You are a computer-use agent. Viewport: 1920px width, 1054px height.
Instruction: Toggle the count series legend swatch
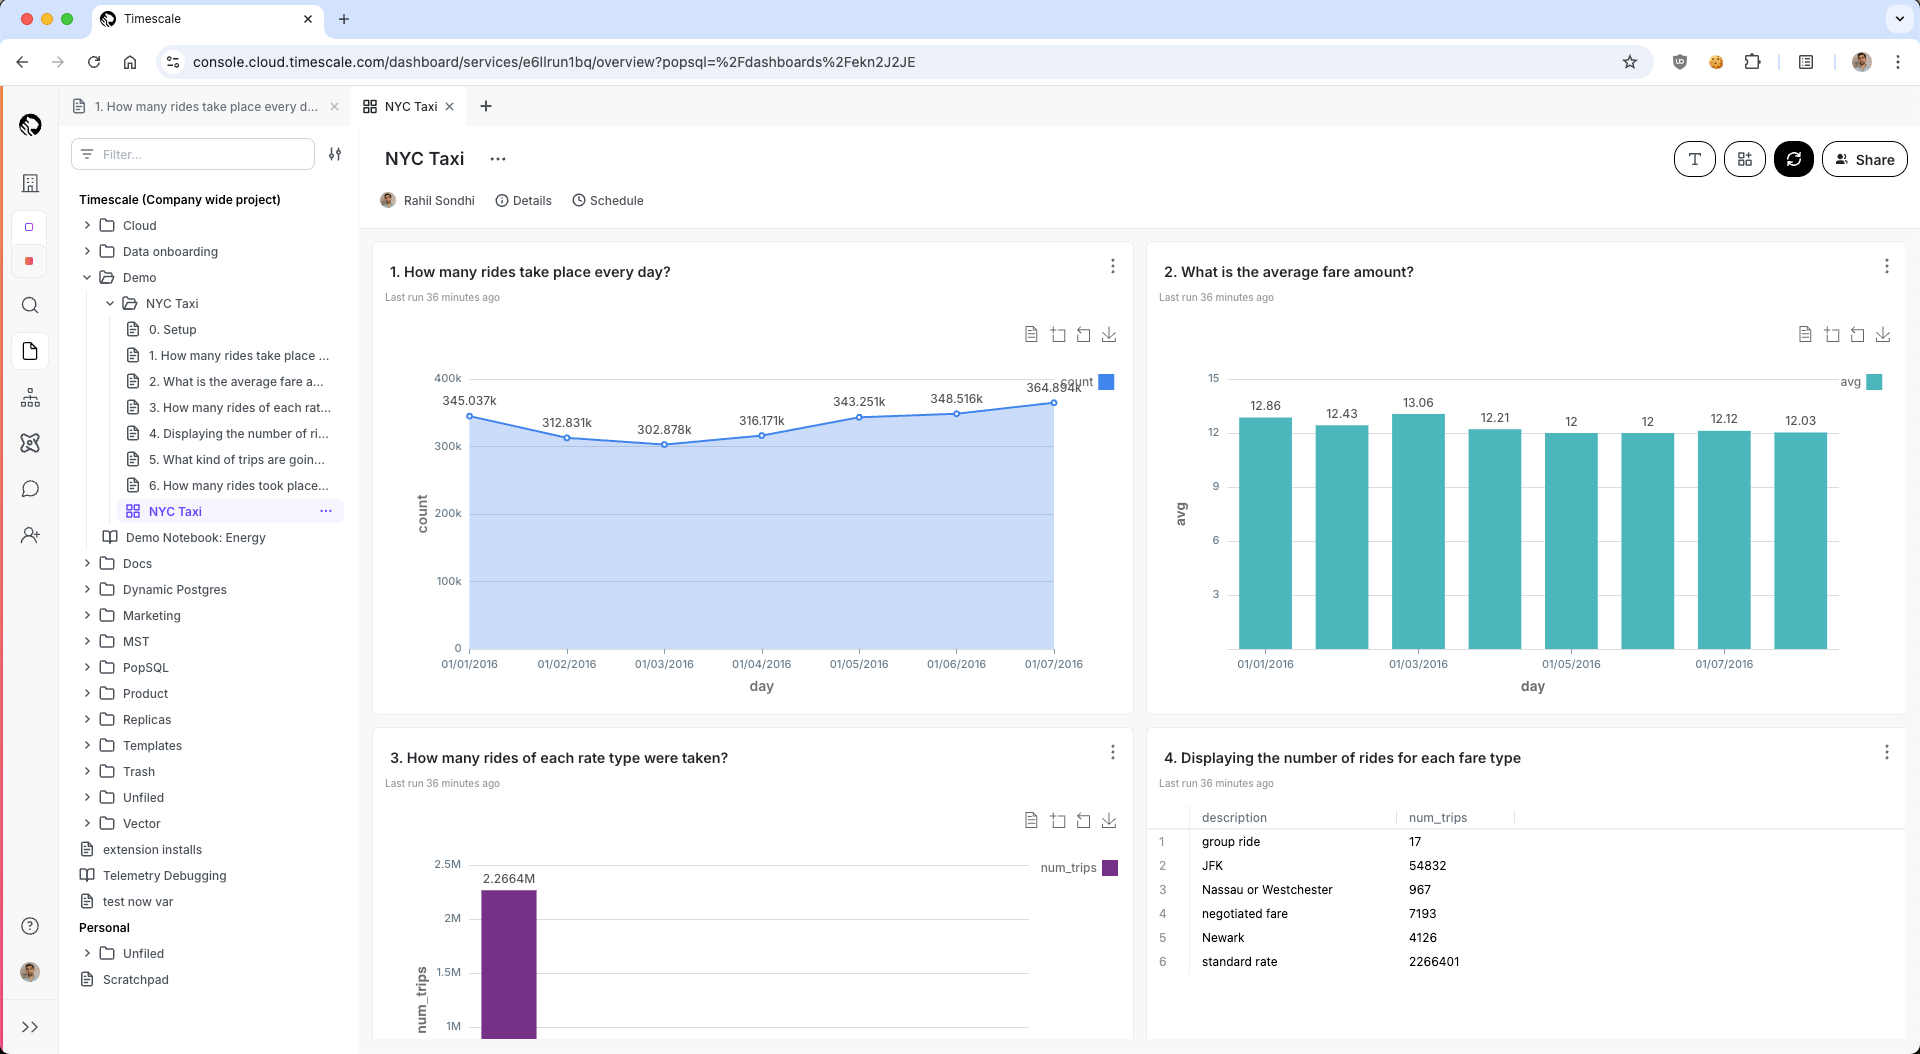point(1106,382)
